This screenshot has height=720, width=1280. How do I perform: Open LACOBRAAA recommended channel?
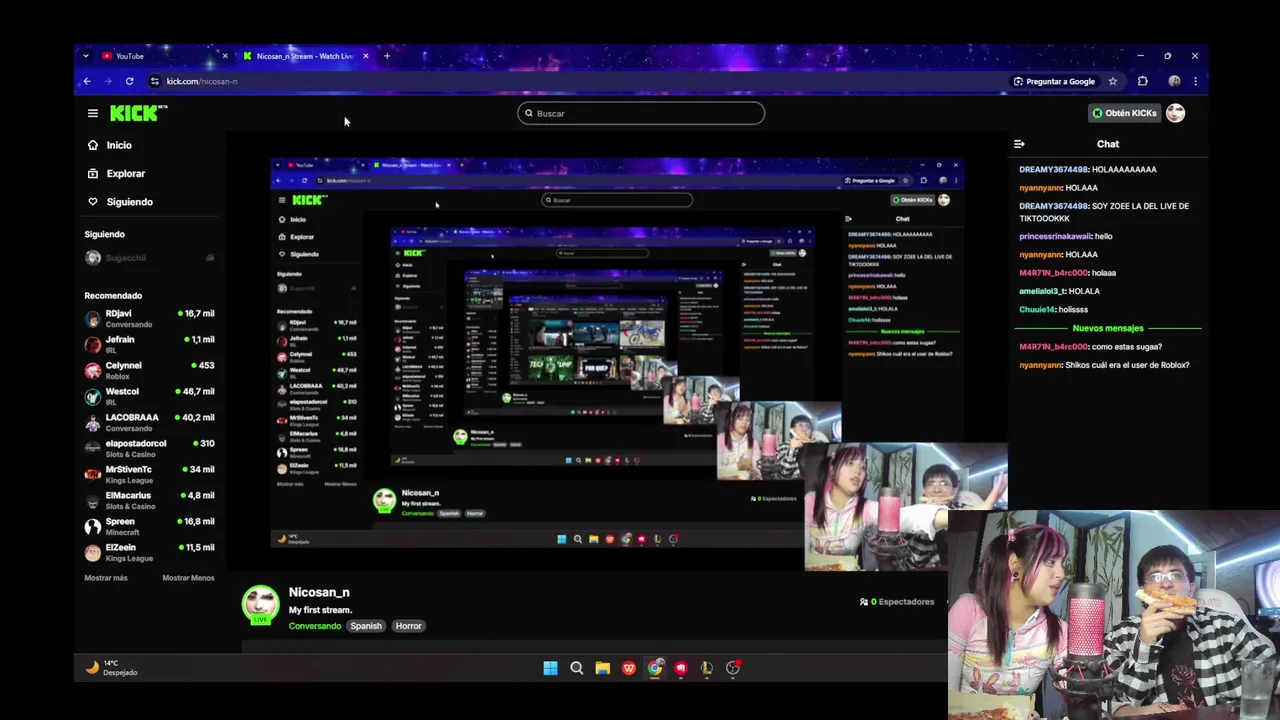150,422
